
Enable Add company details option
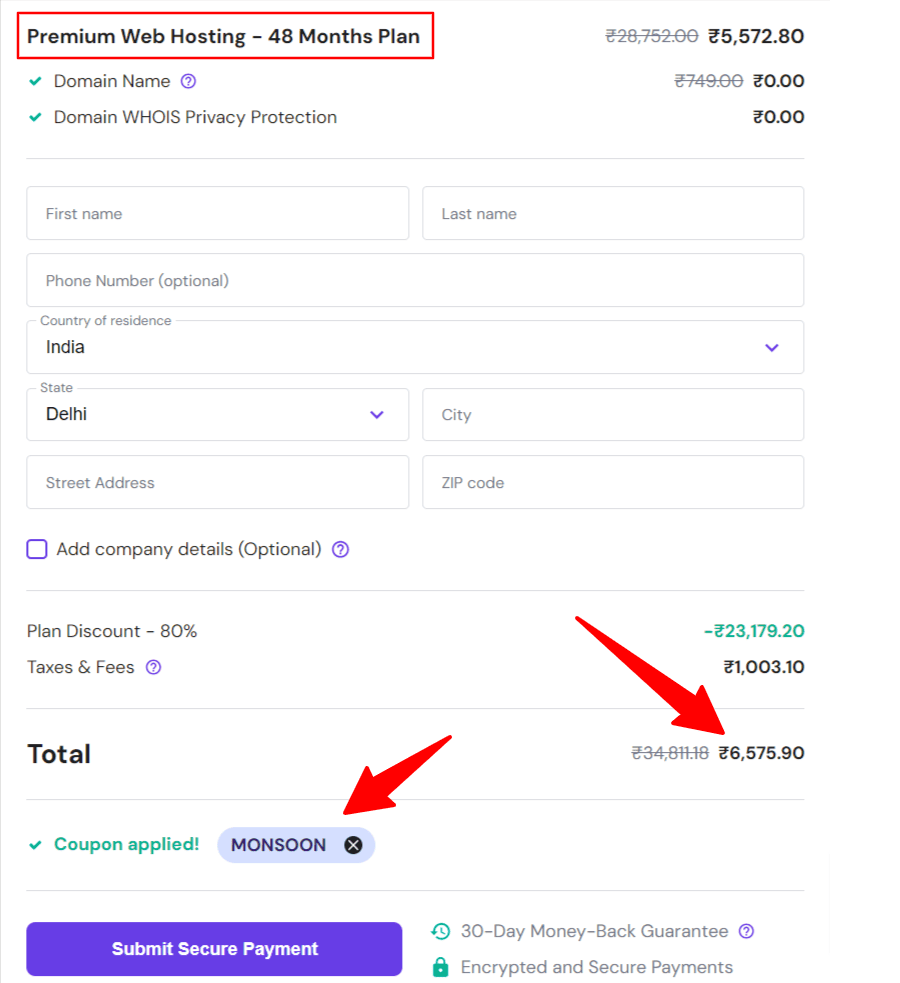(x=36, y=549)
